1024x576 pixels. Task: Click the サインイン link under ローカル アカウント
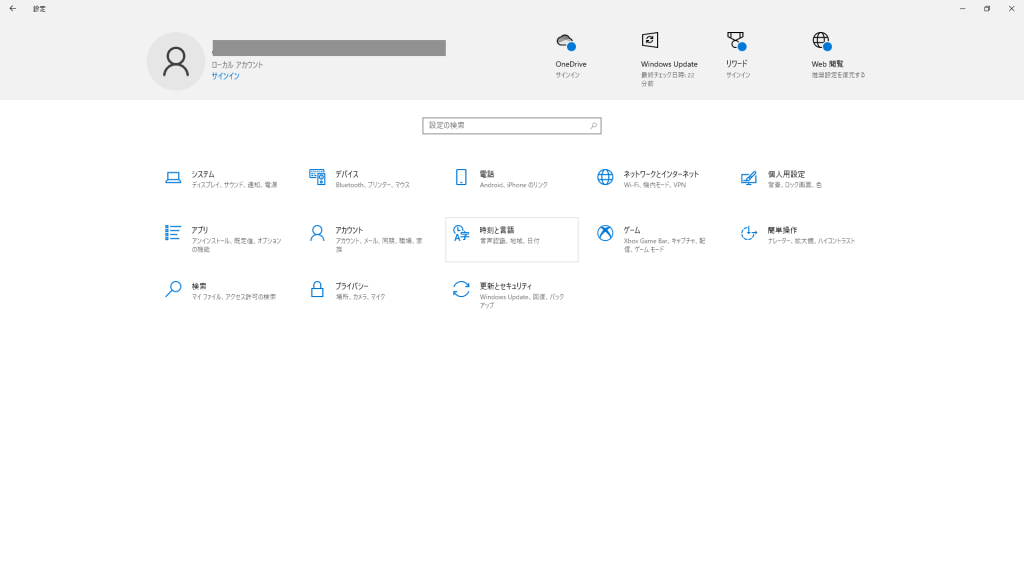(x=225, y=76)
